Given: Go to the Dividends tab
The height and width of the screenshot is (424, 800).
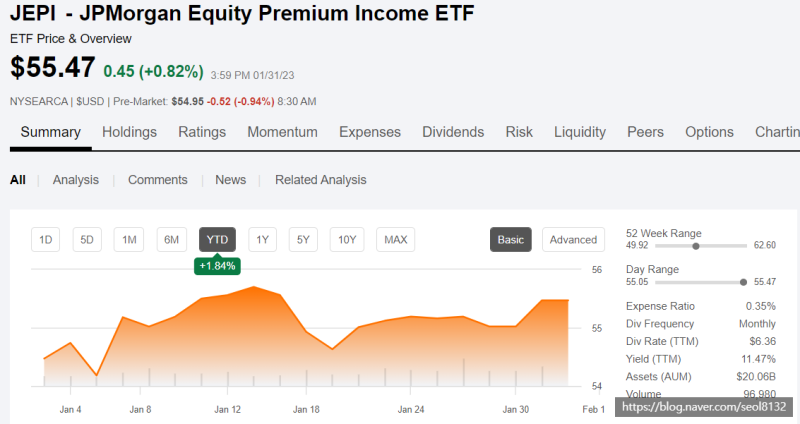Looking at the screenshot, I should click(x=453, y=132).
